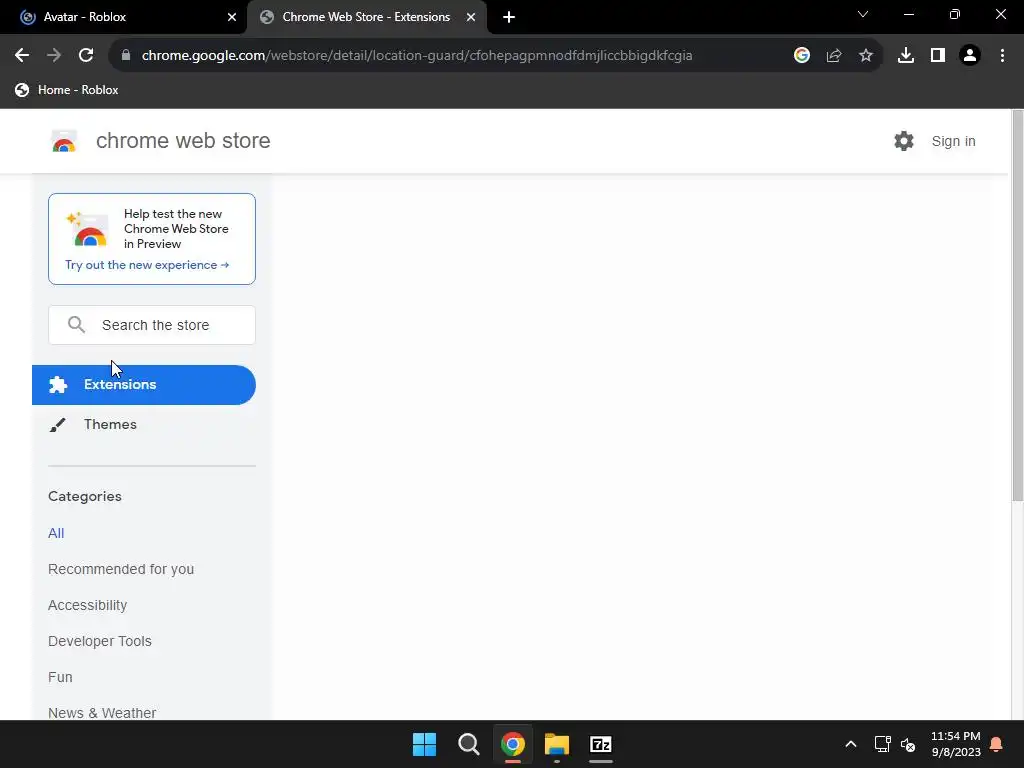The width and height of the screenshot is (1024, 768).
Task: Open the Chrome profile avatar
Action: tap(970, 56)
